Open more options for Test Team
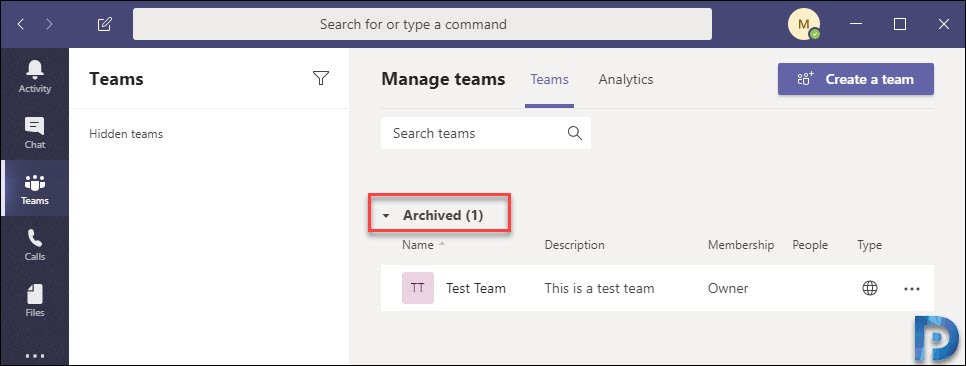Viewport: 966px width, 366px height. (x=912, y=288)
